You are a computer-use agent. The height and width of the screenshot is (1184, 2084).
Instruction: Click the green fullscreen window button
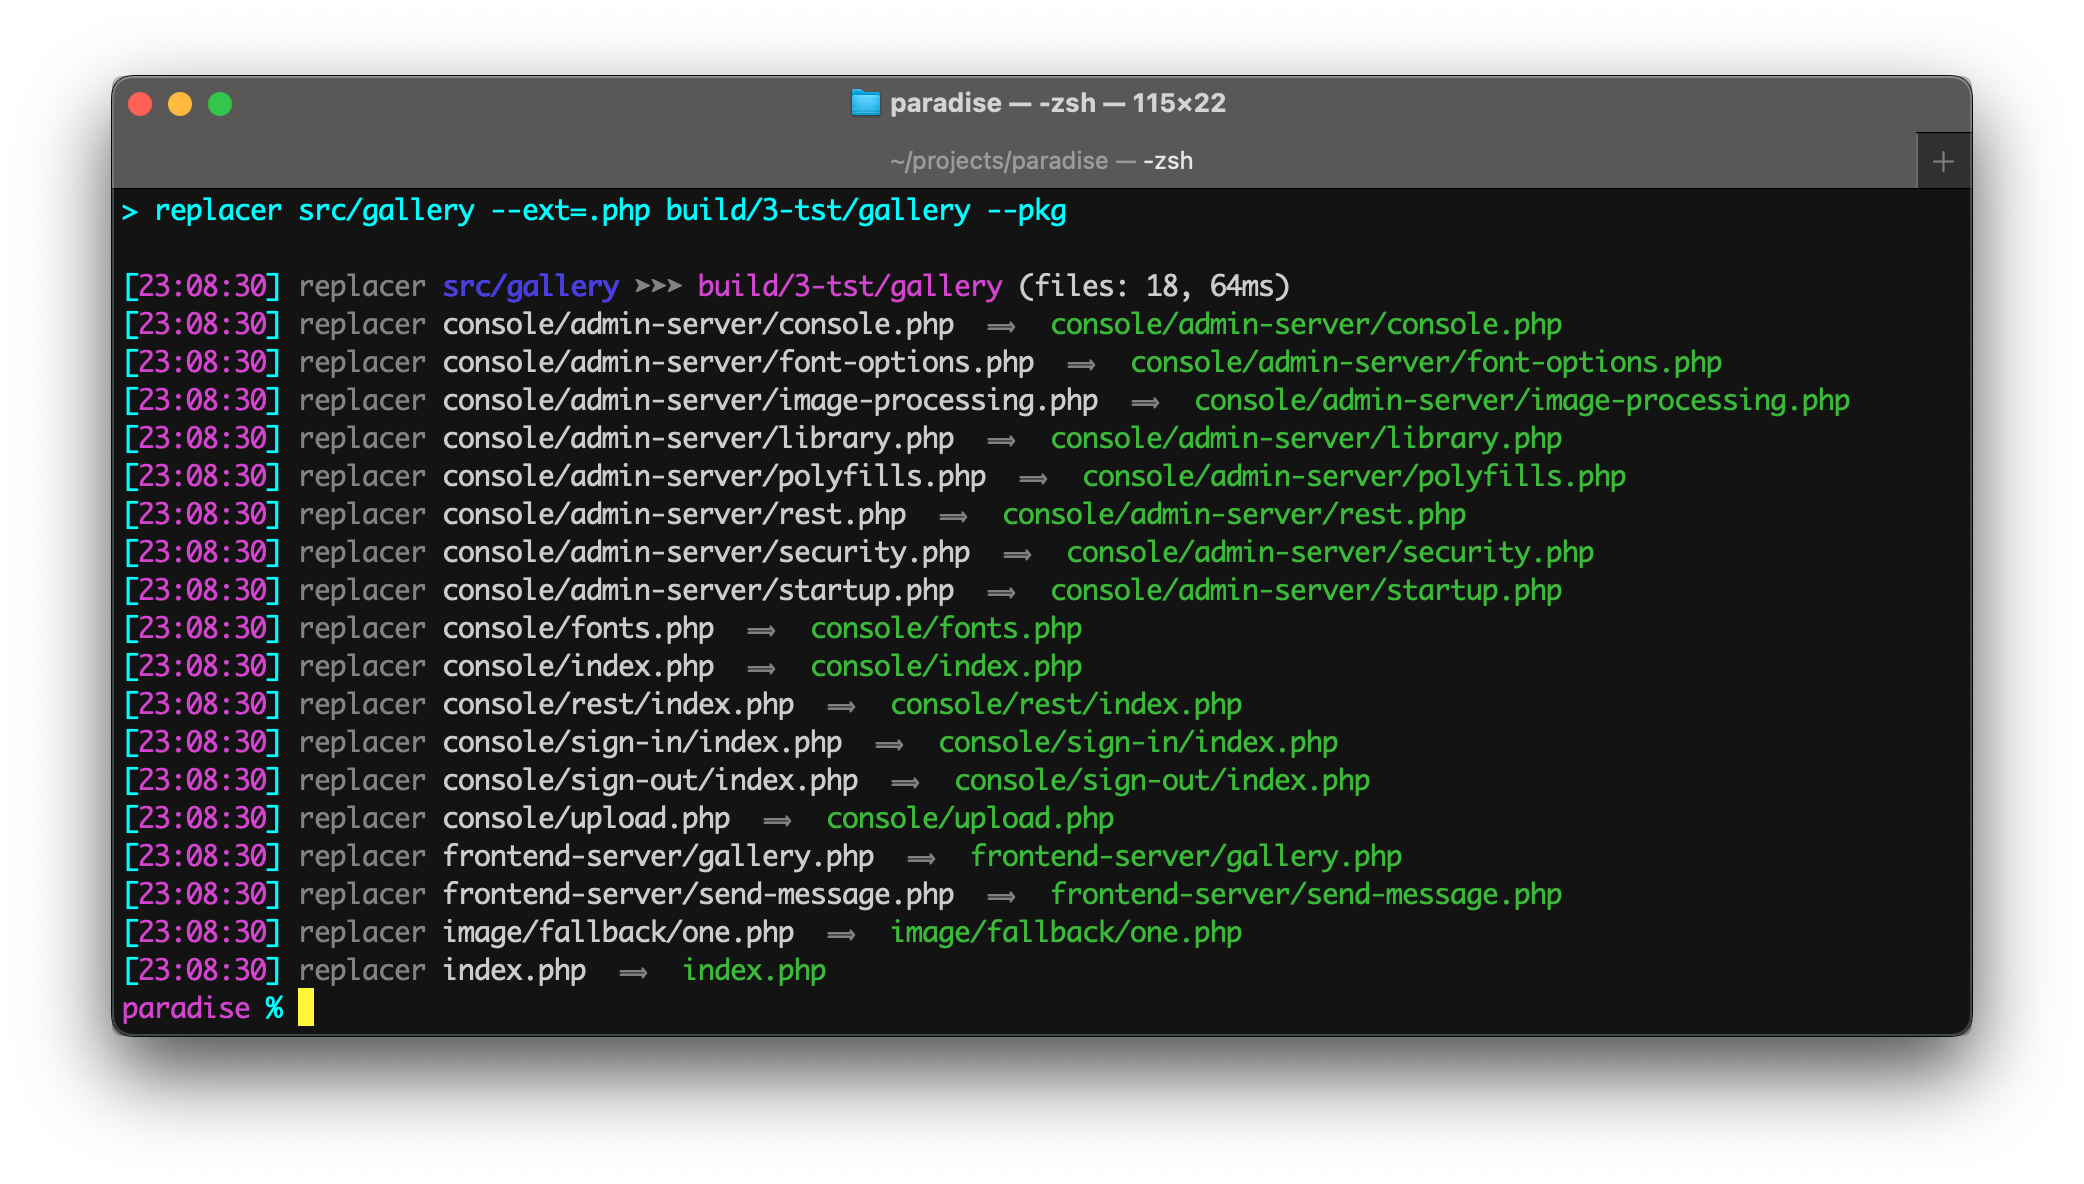pos(220,104)
